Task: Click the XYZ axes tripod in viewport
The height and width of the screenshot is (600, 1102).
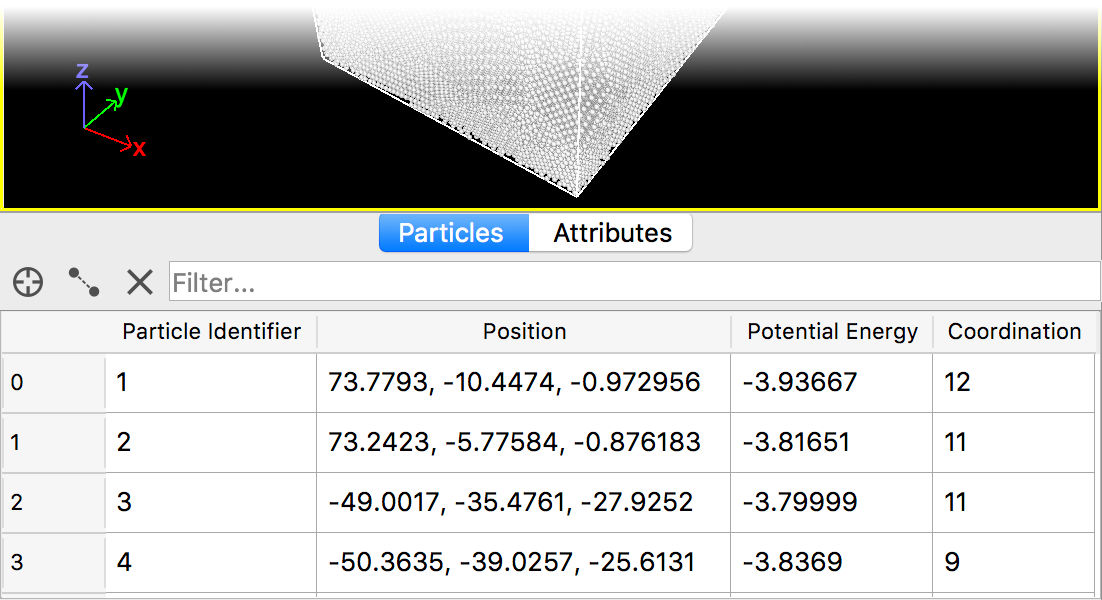Action: click(x=105, y=112)
